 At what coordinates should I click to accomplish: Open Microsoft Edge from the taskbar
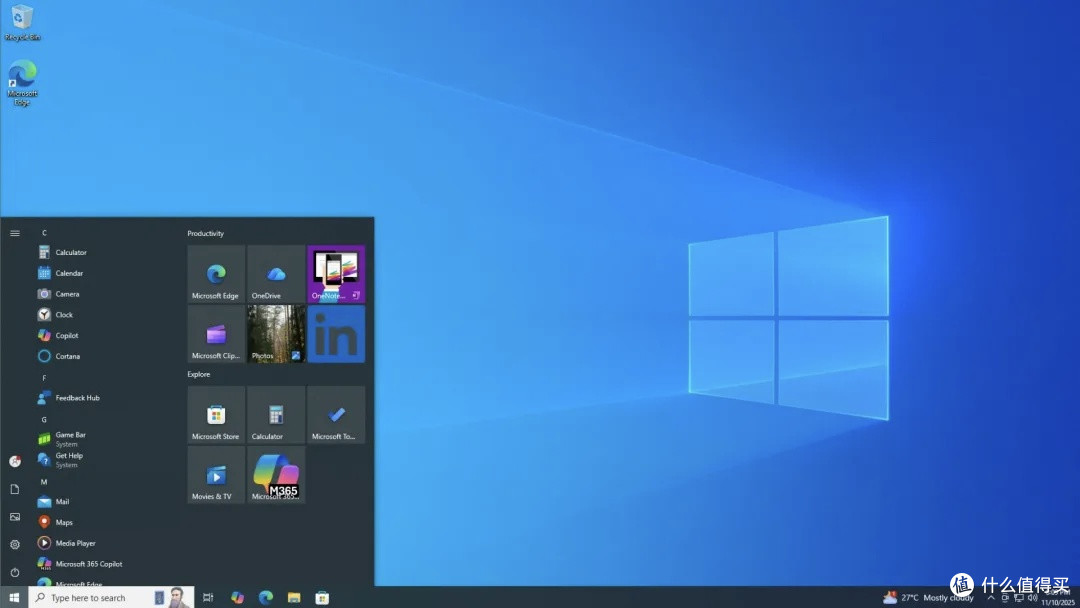click(266, 598)
